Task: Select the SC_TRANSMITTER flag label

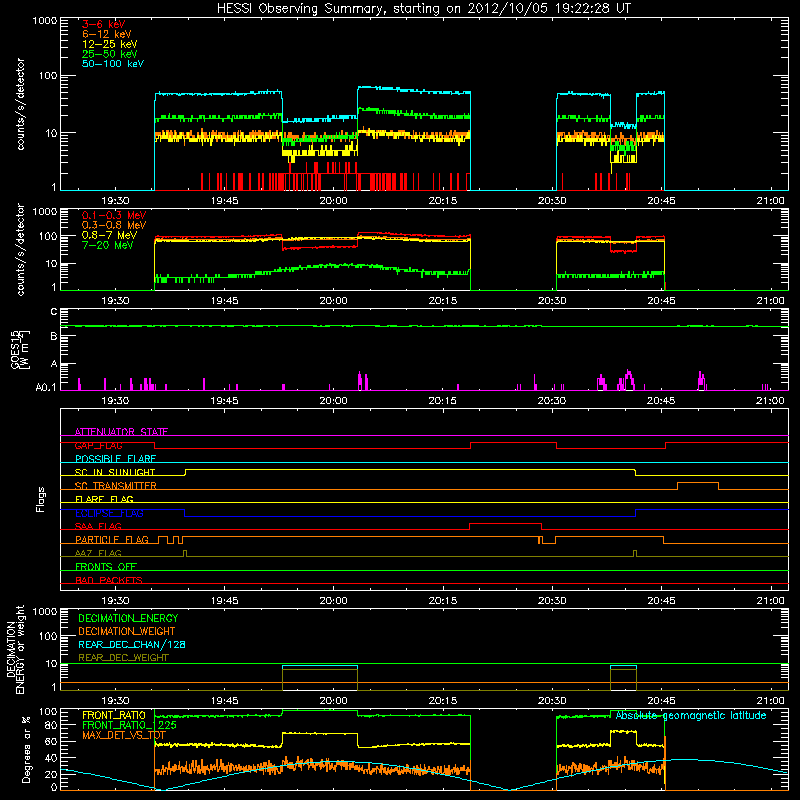Action: coord(116,486)
